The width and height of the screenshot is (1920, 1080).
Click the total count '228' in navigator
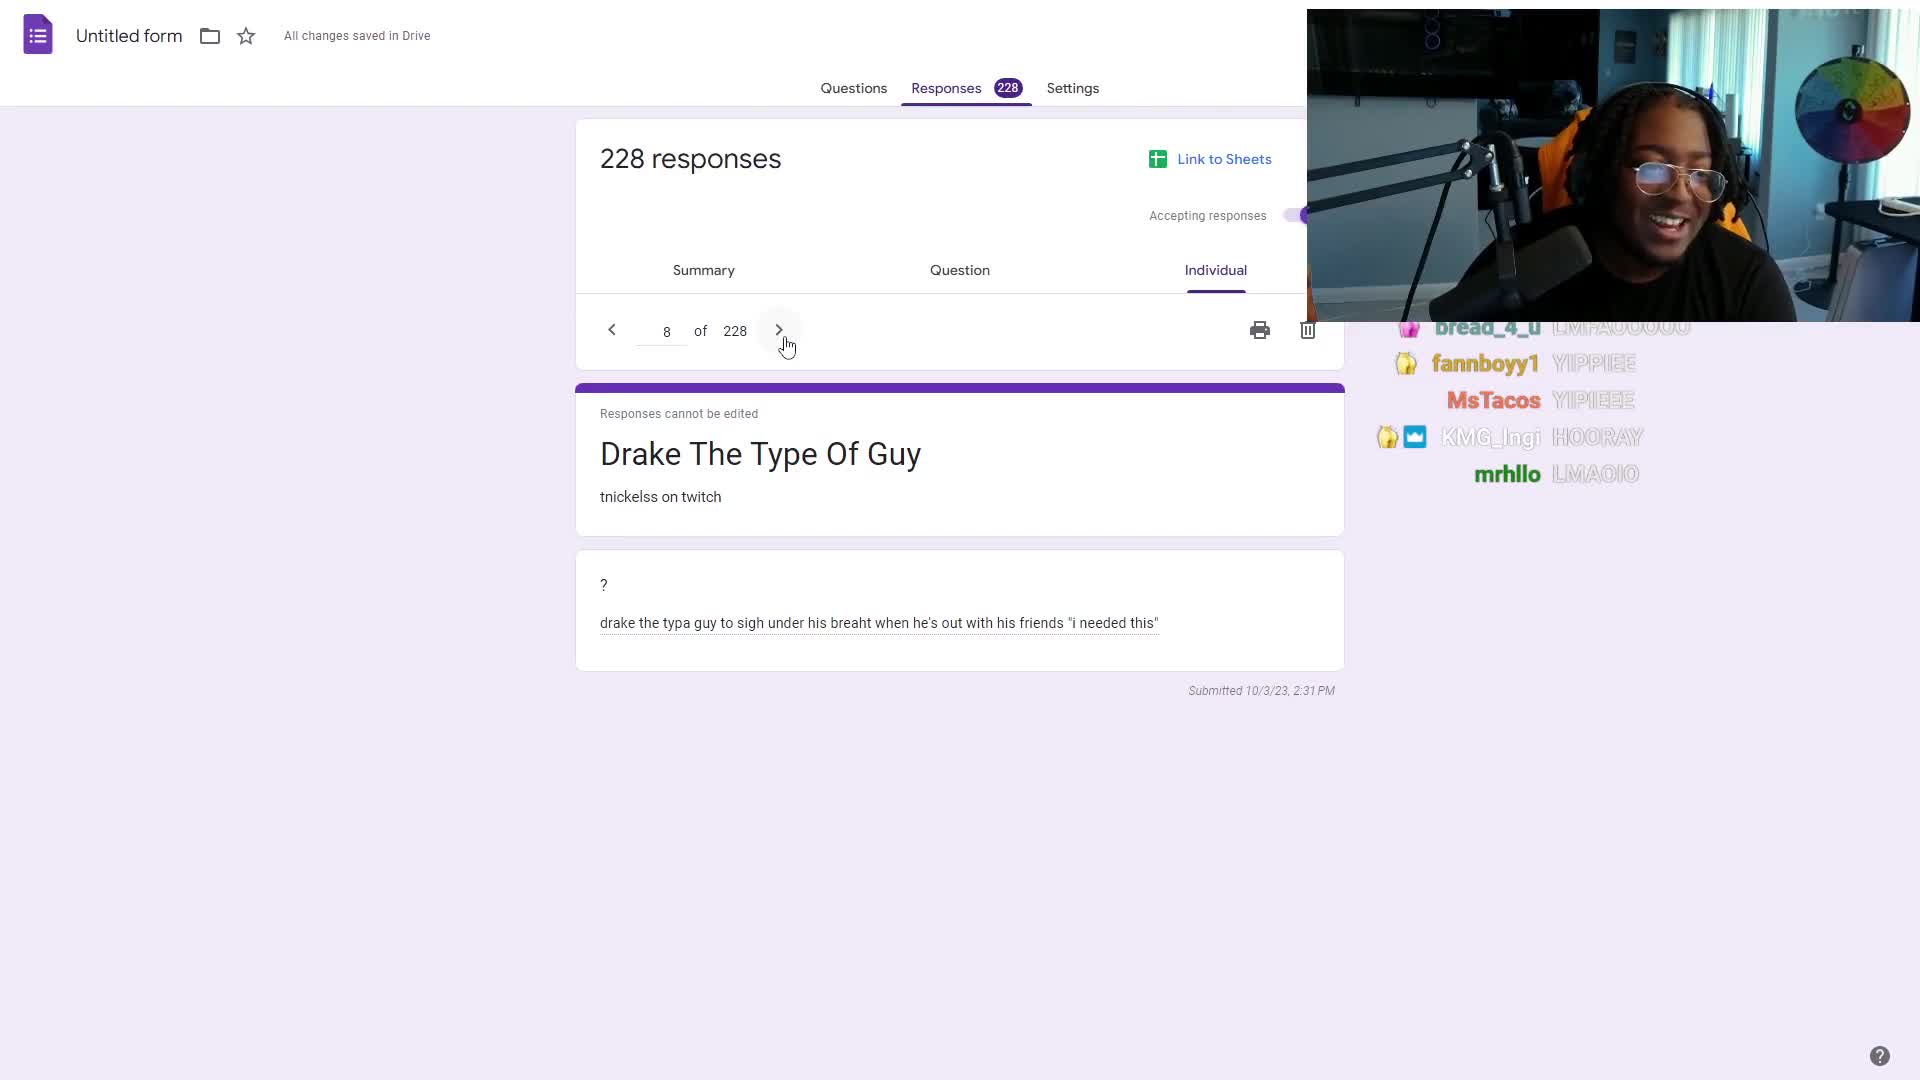735,331
